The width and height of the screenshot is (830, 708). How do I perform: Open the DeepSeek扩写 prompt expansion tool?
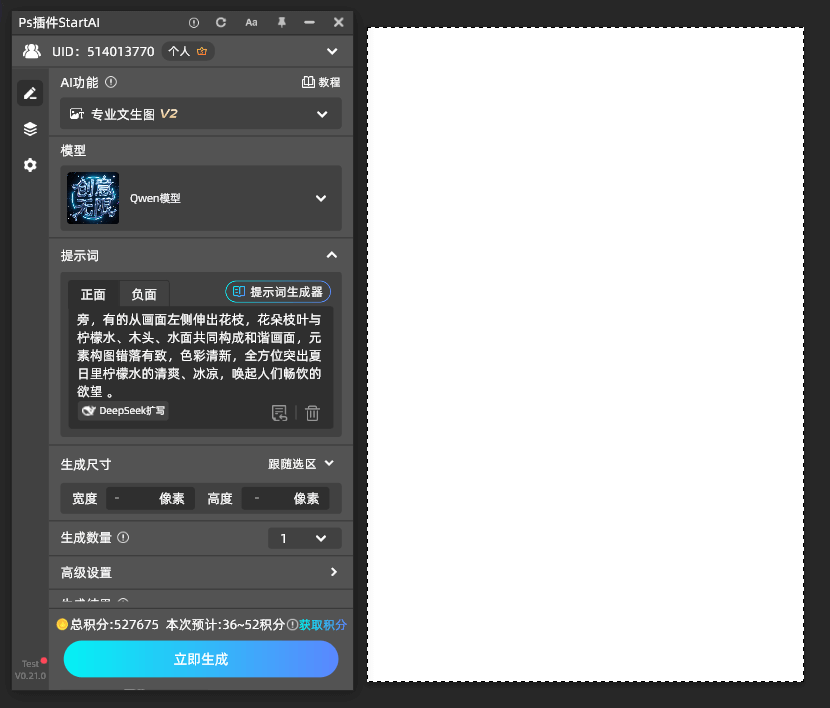[122, 411]
